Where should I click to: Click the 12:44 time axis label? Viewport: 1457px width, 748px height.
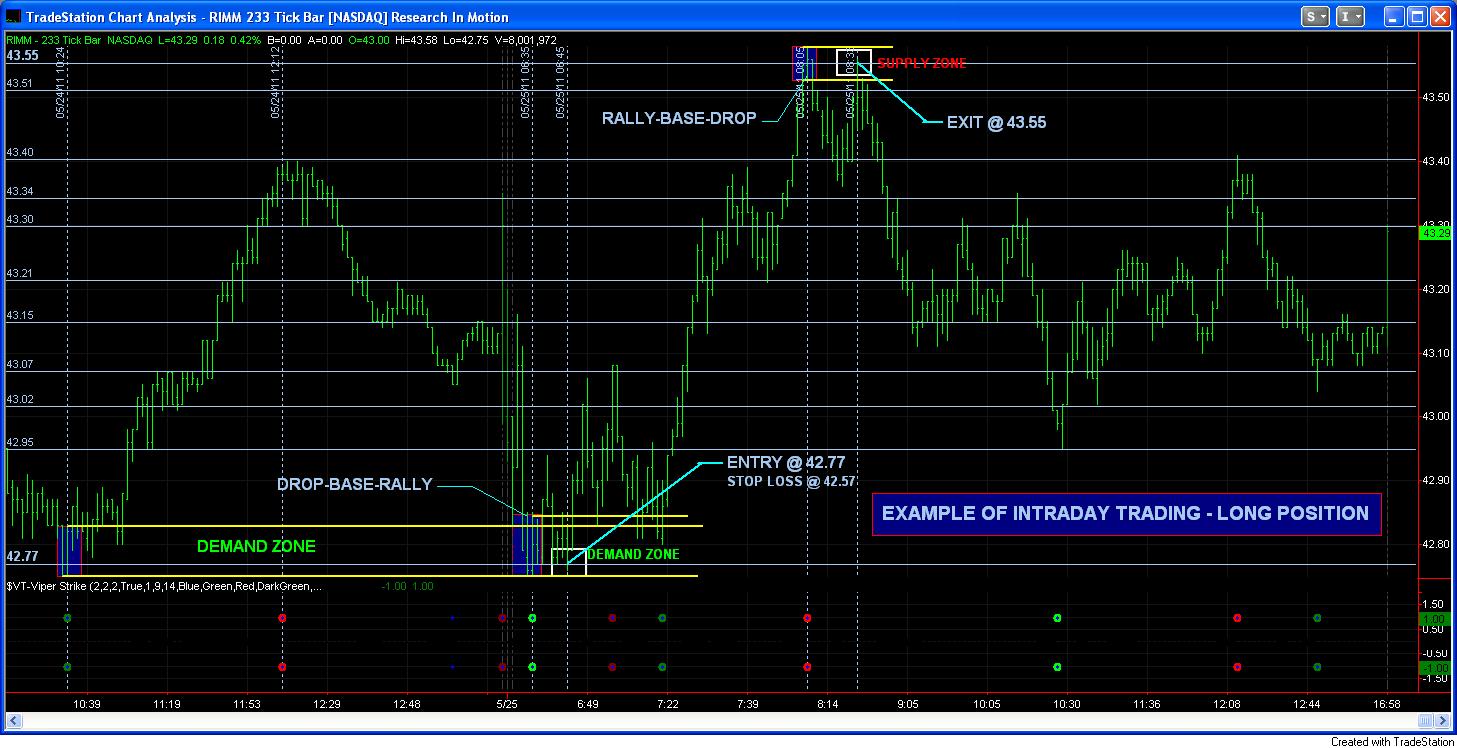tap(1307, 705)
